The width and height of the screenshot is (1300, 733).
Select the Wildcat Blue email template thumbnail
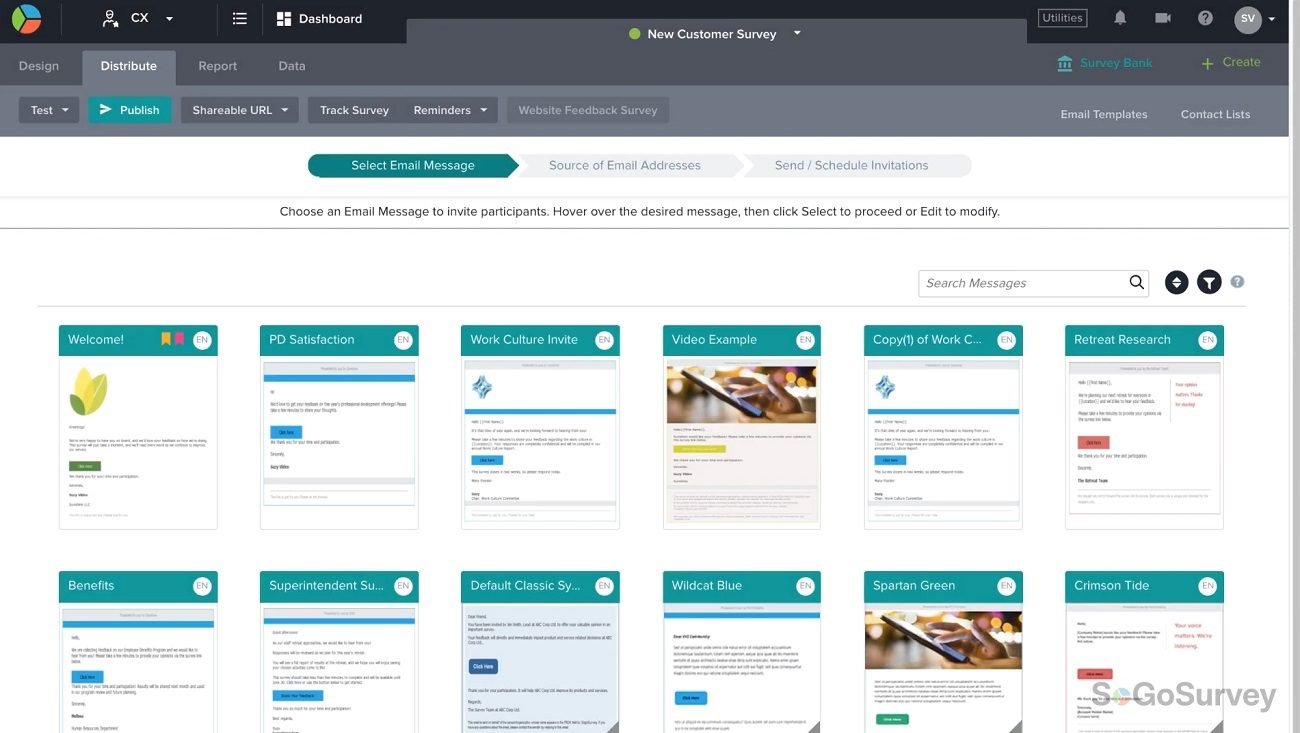click(741, 650)
